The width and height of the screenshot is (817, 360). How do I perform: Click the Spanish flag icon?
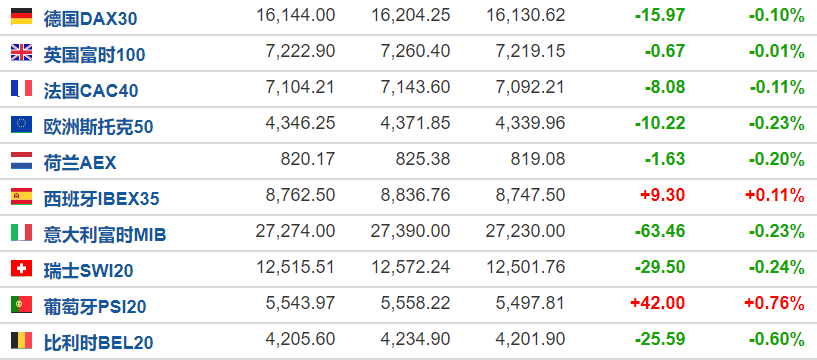tap(21, 196)
